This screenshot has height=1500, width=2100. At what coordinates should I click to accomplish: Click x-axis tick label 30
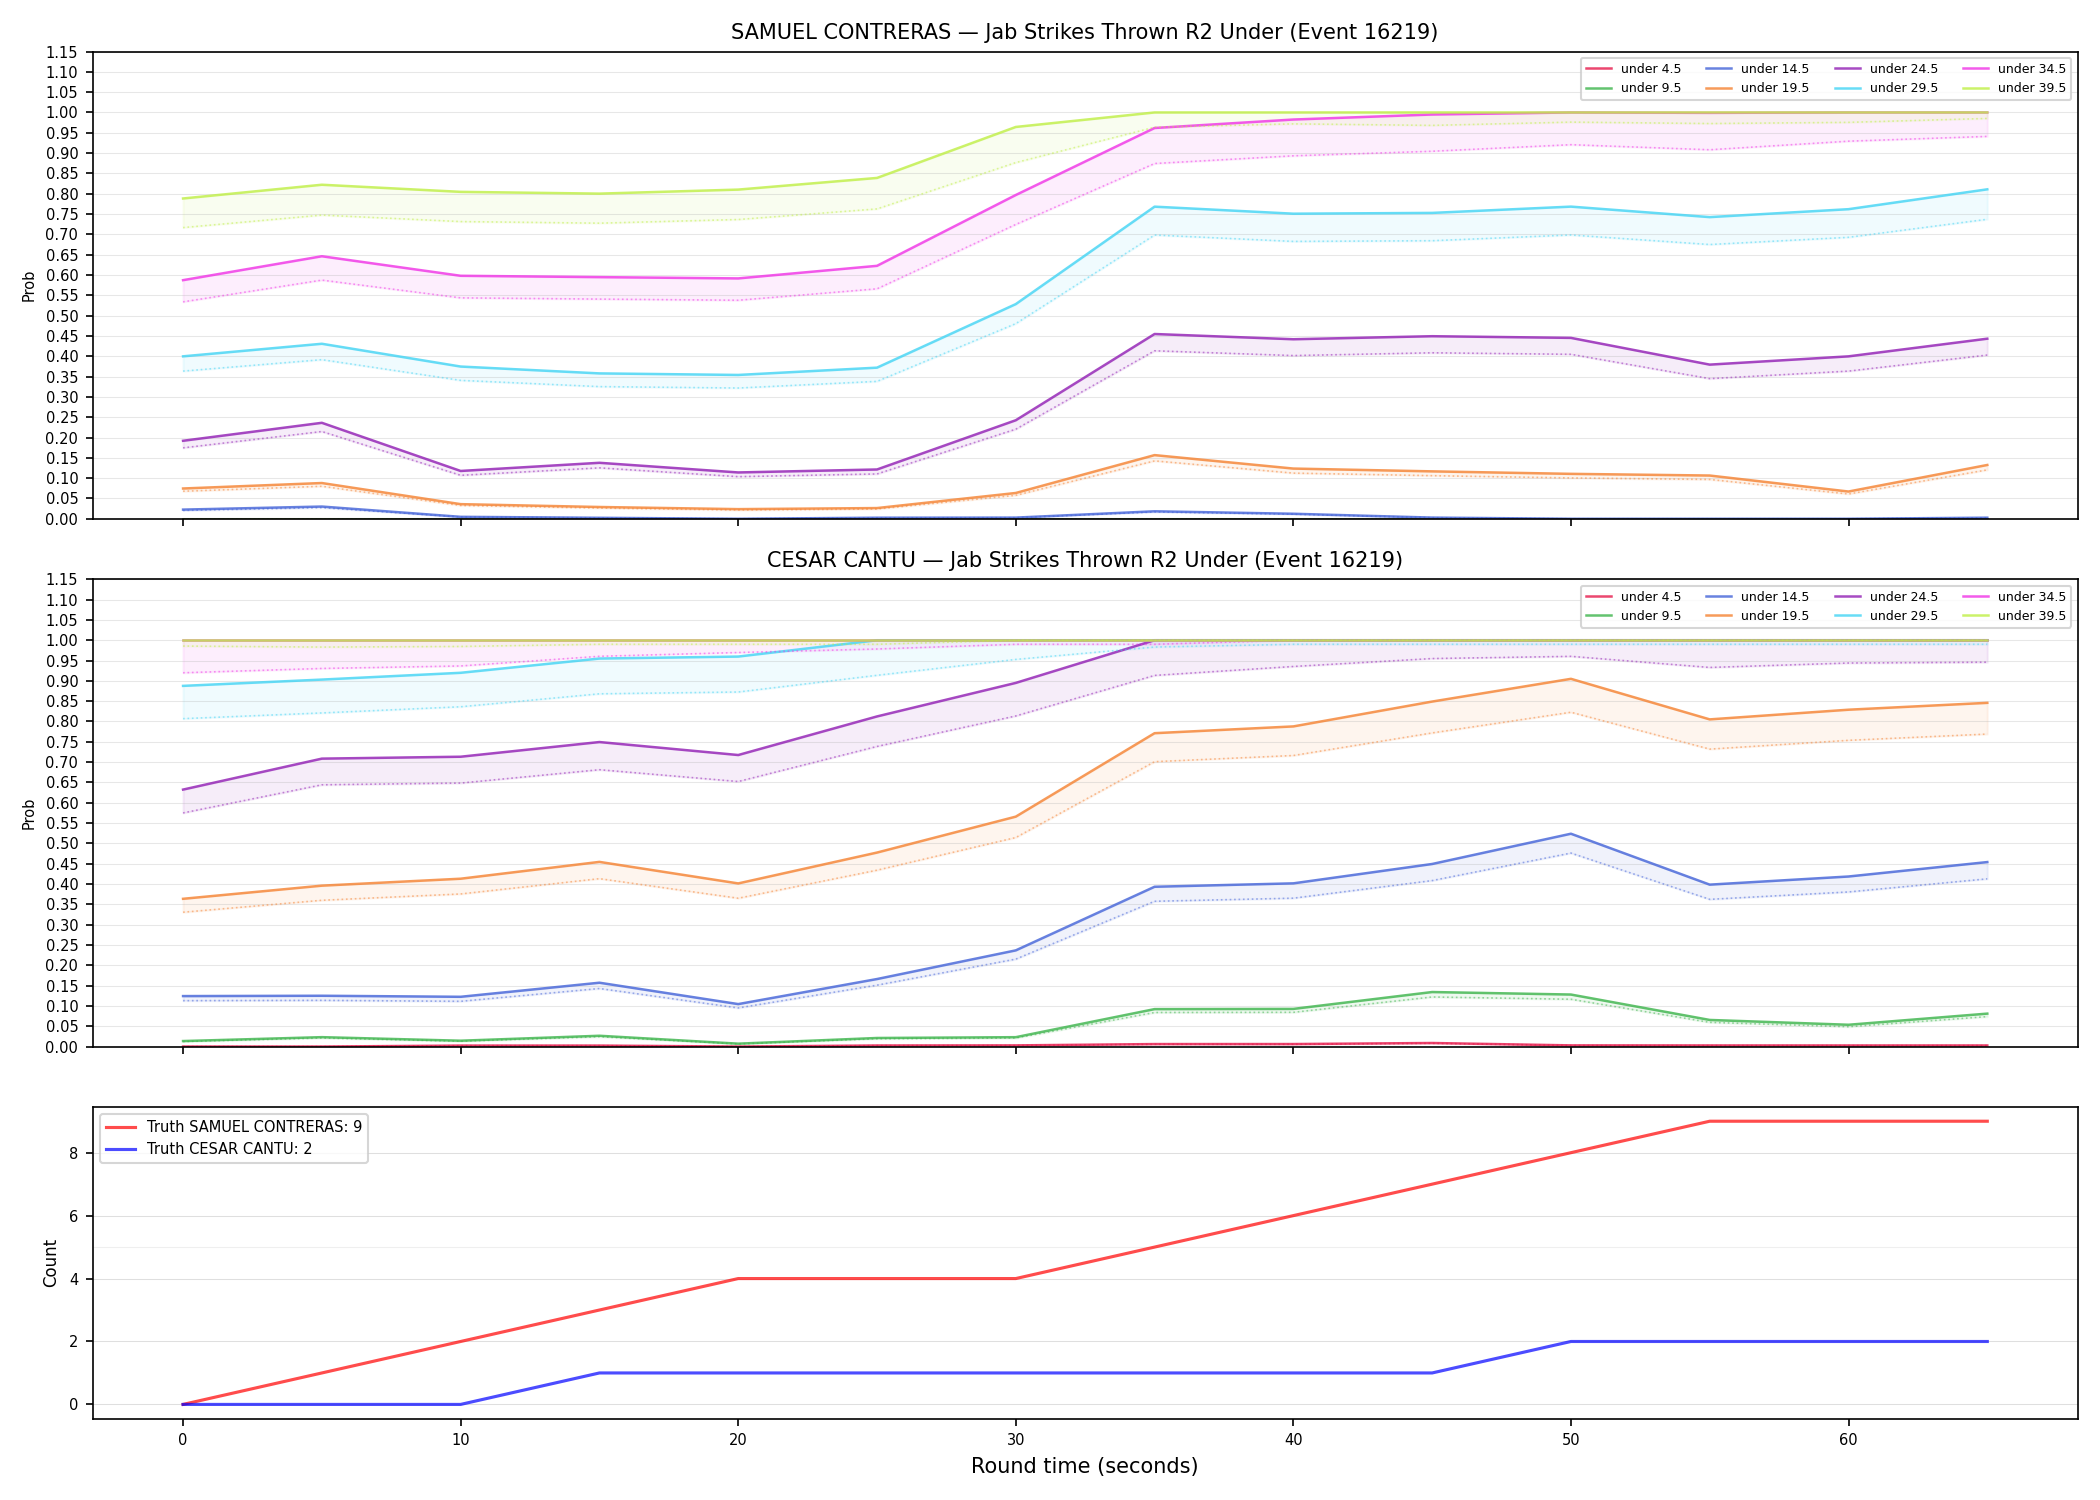[x=1016, y=1440]
